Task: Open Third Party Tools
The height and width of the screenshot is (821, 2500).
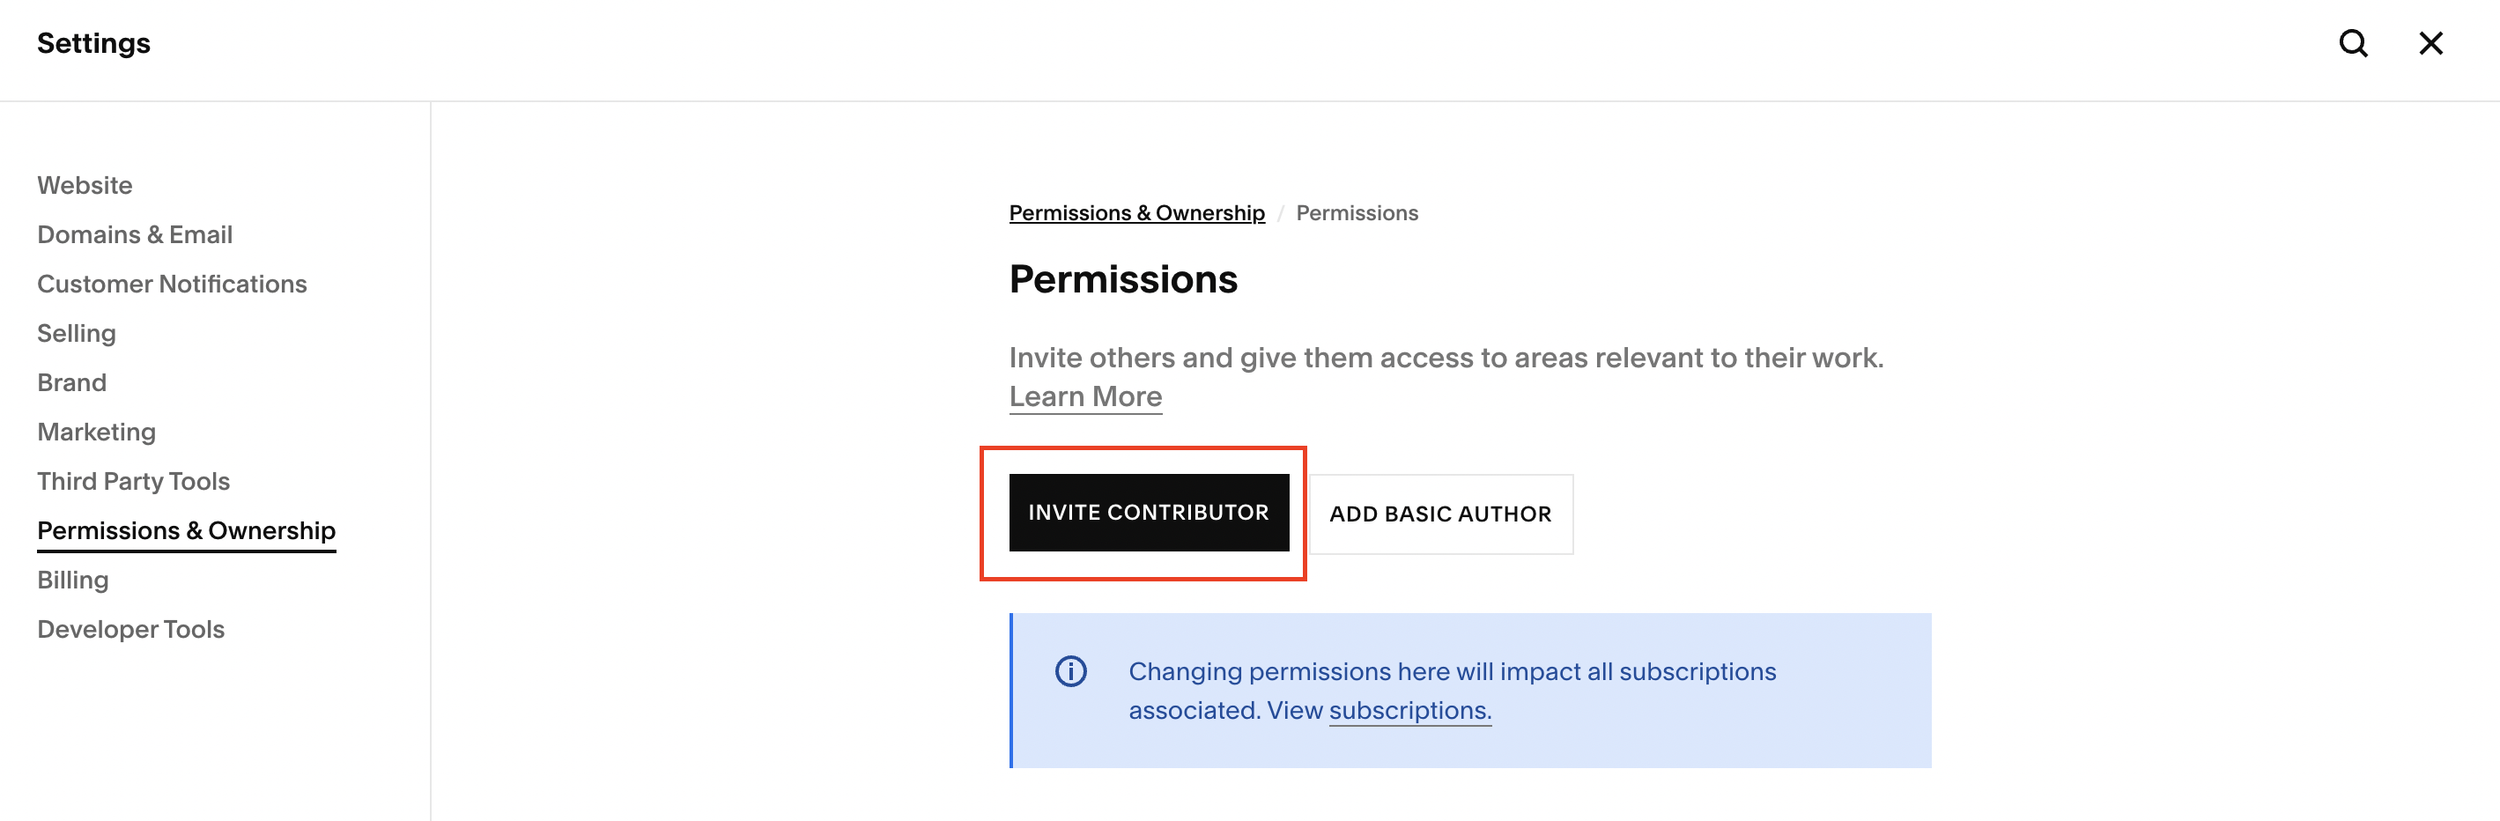Action: tap(134, 481)
